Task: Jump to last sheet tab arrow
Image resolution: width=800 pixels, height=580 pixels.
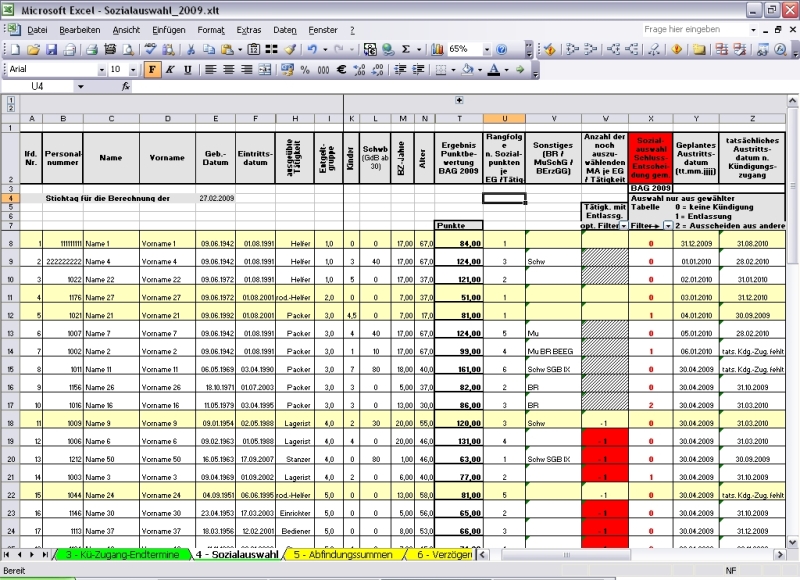Action: (45, 554)
